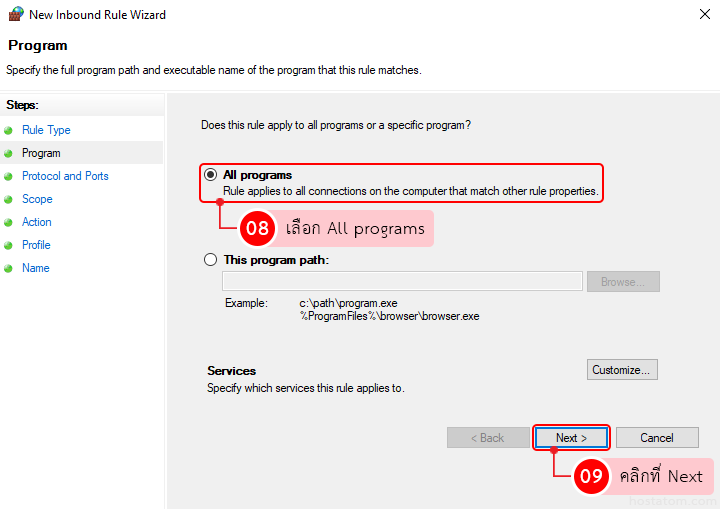Open the services Customize dialog

point(622,370)
